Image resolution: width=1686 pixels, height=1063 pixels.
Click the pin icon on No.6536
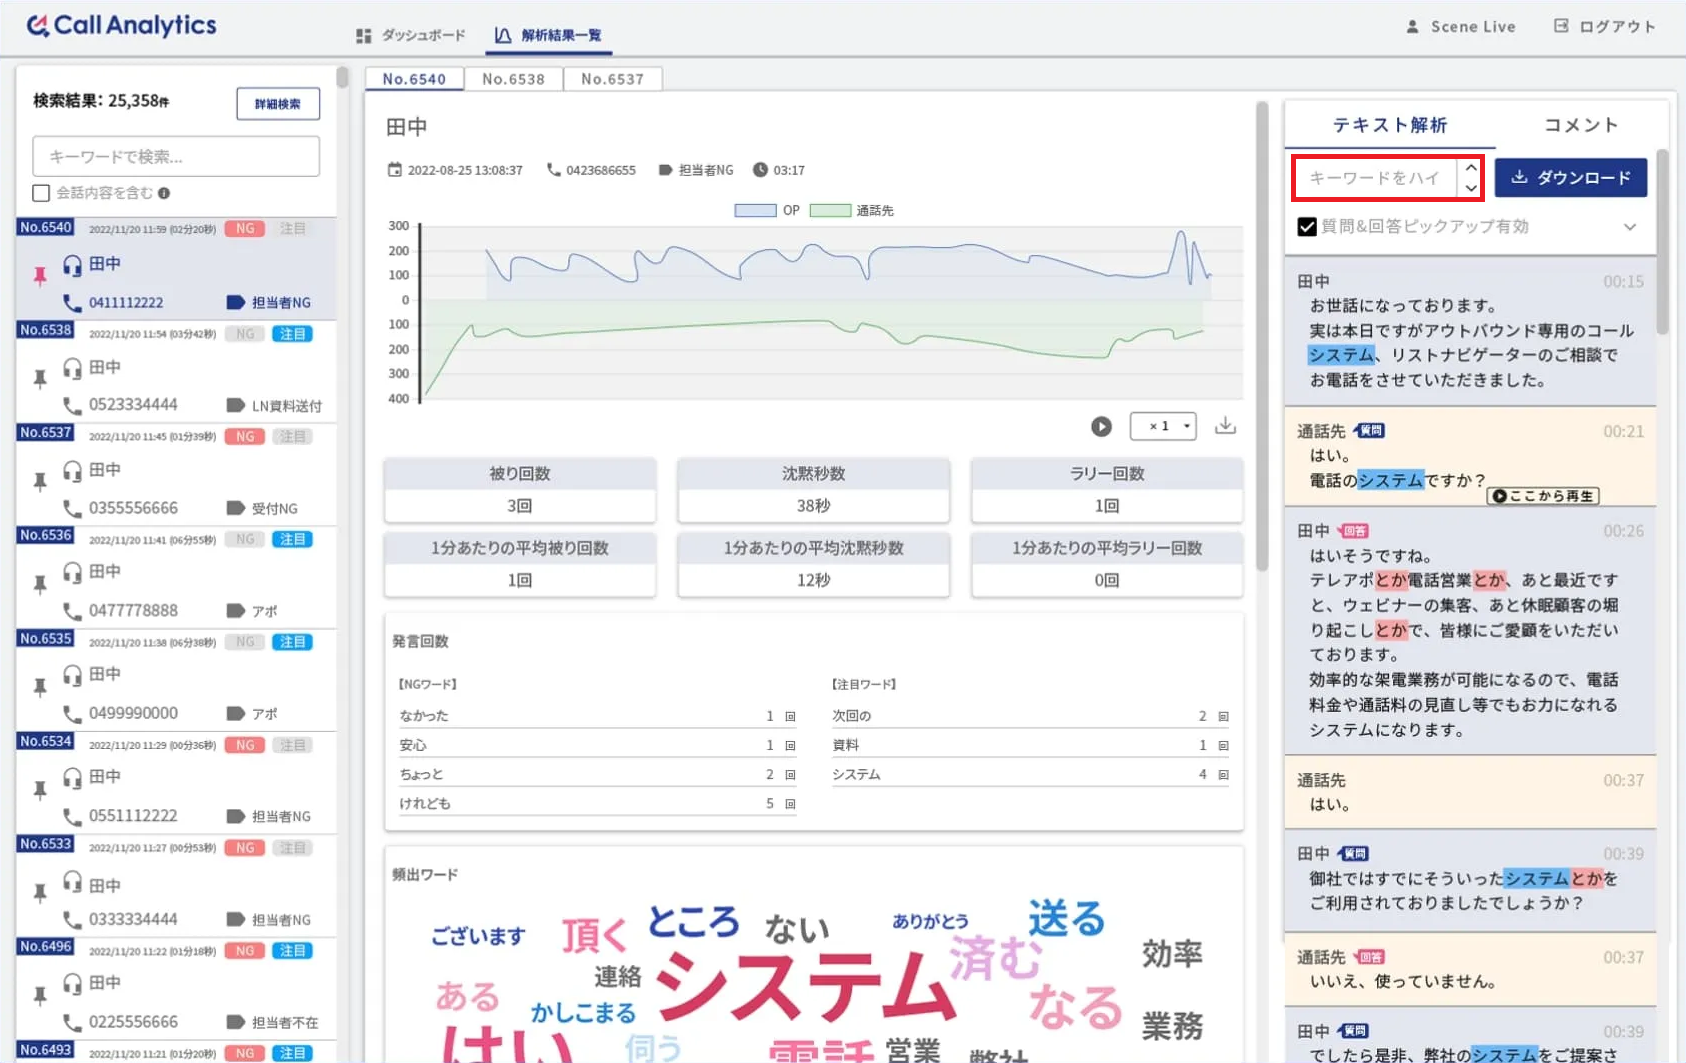(40, 585)
